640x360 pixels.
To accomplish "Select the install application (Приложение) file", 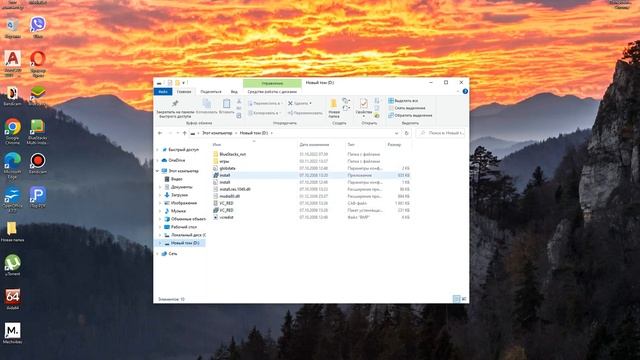I will tap(311, 175).
